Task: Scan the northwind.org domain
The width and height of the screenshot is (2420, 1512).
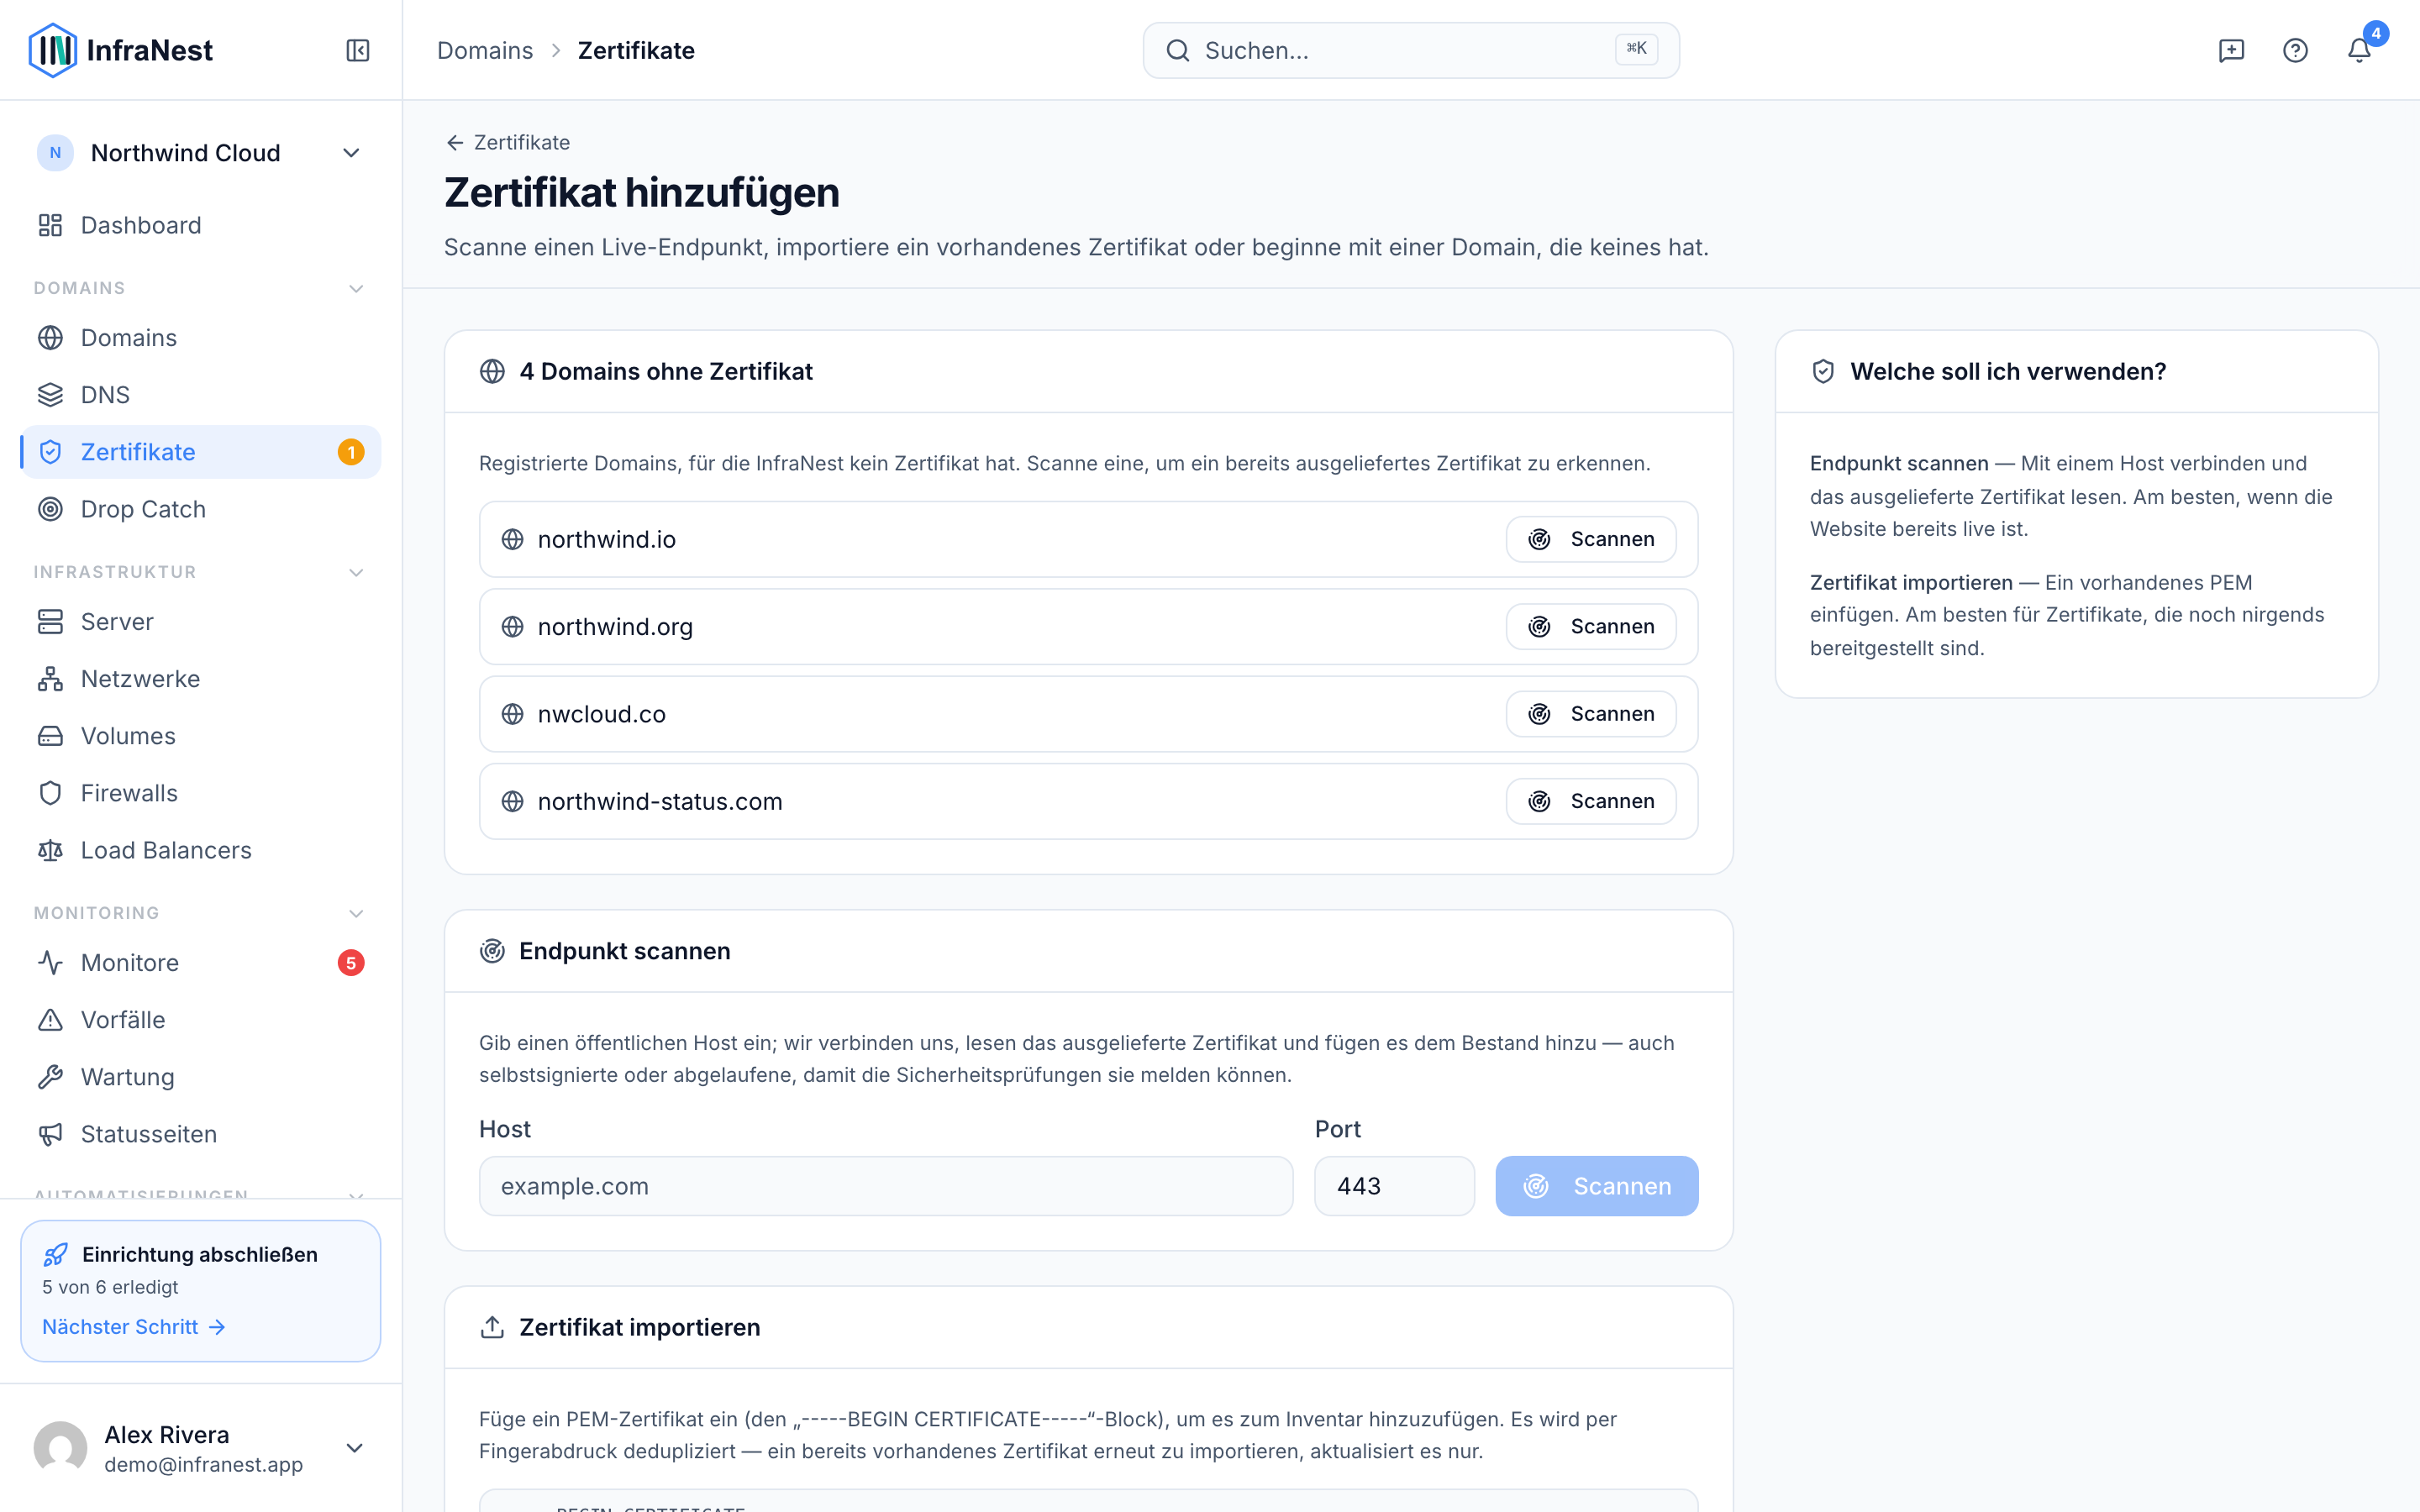Action: (x=1591, y=626)
